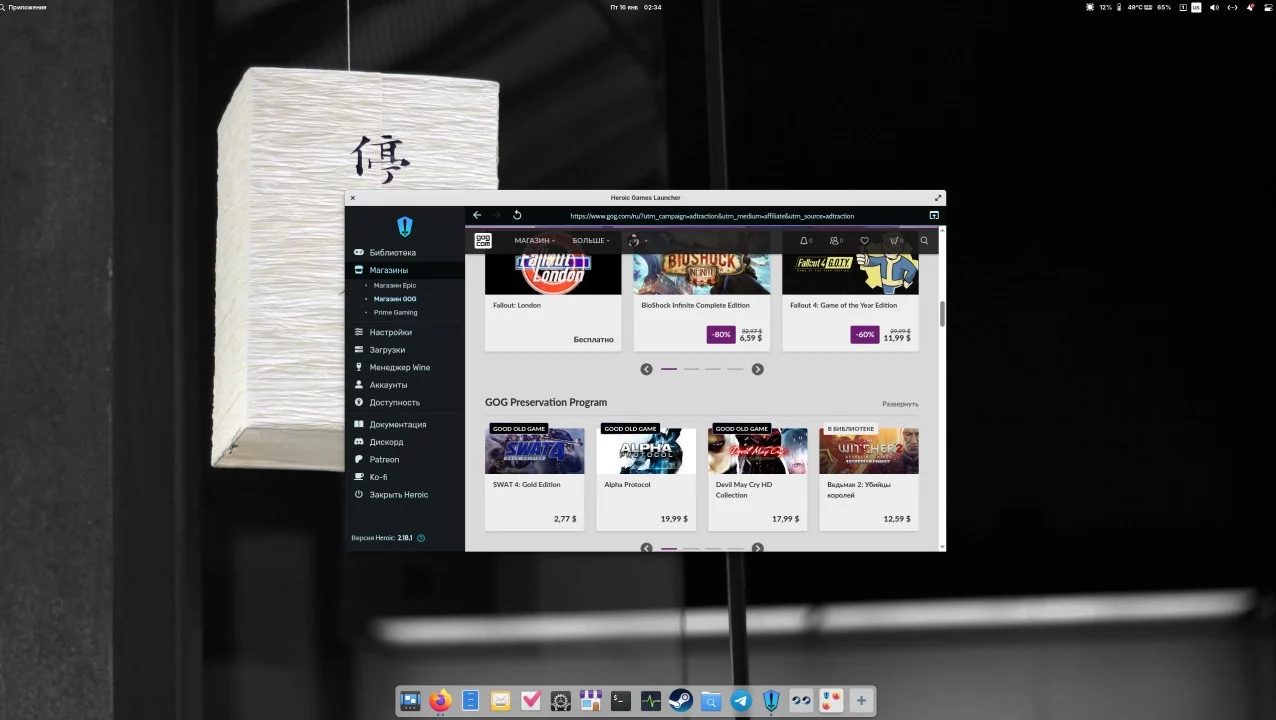Open the version info icon next to 2.18.1
Screen dimensions: 1276x720
(421, 538)
